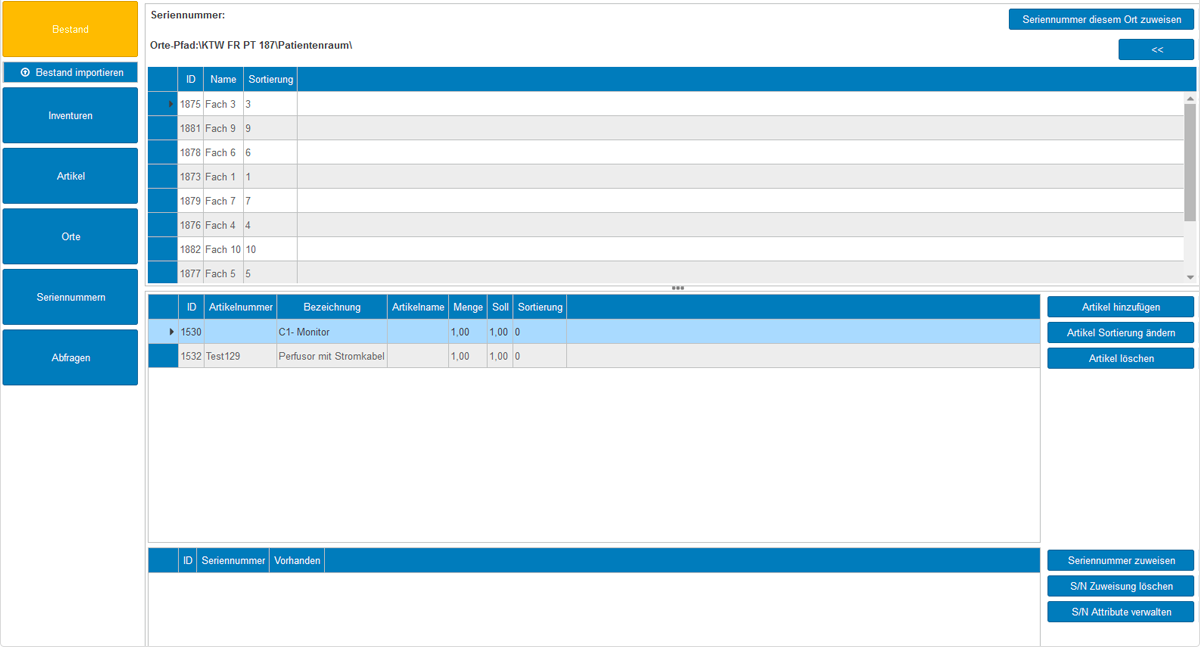
Task: Click Artikel Sortierung ändern button
Action: [1120, 332]
